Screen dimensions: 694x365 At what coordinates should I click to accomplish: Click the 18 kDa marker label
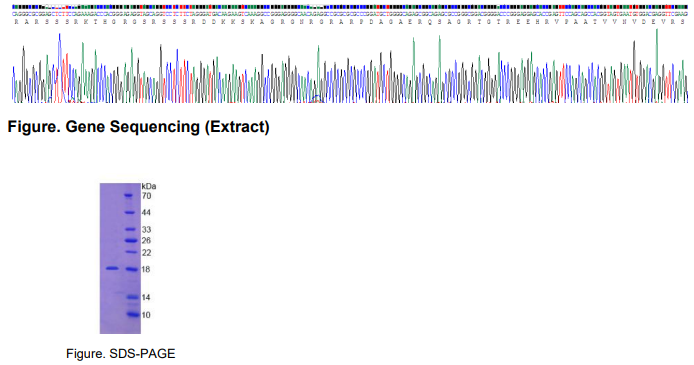tap(146, 269)
